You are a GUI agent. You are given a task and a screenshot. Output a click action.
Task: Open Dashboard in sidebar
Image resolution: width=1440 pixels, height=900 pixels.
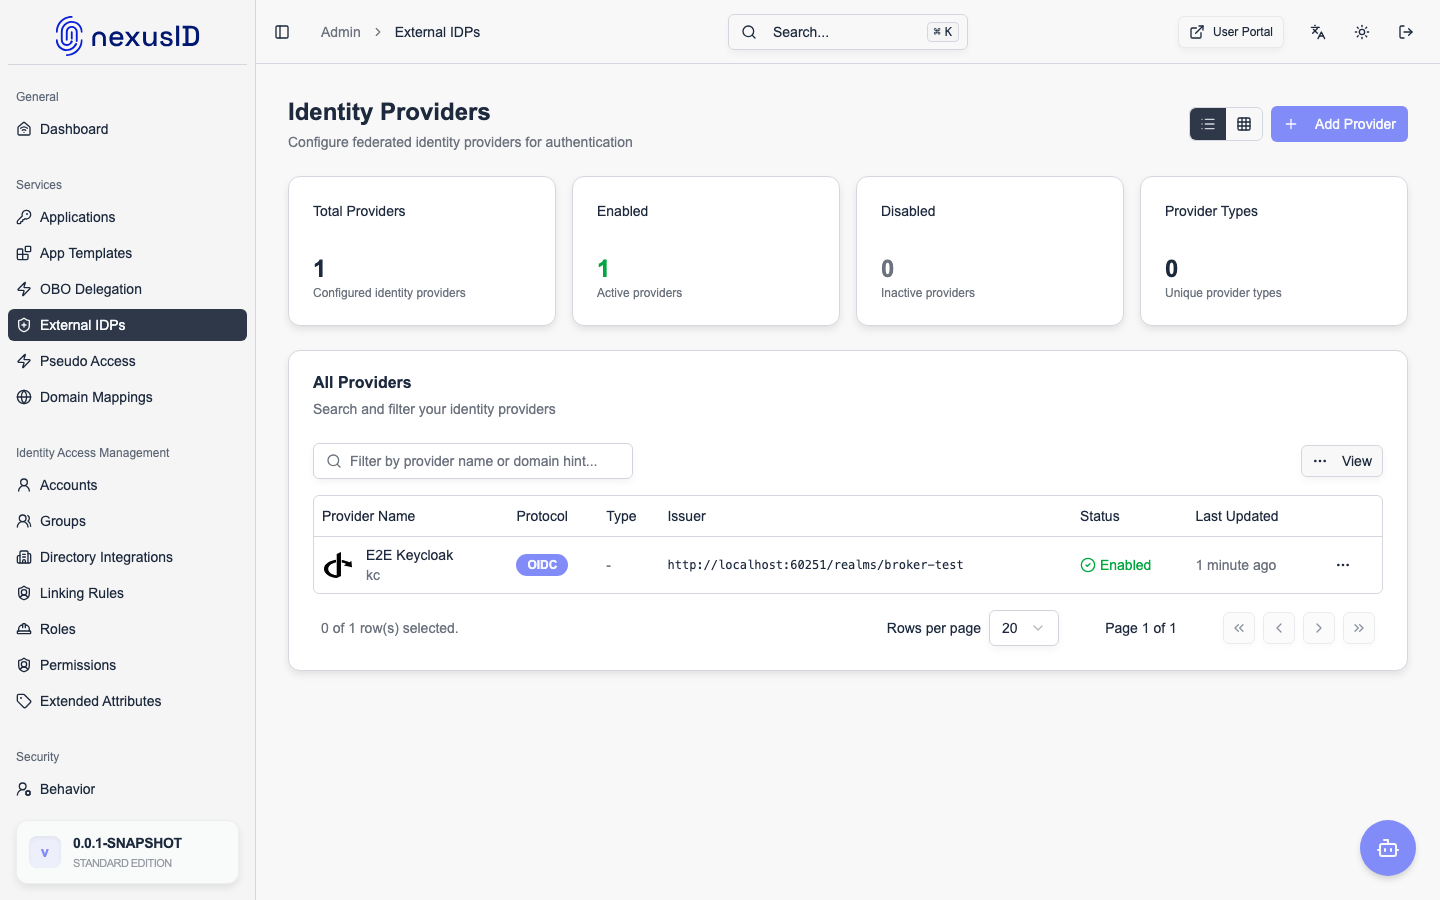click(127, 129)
